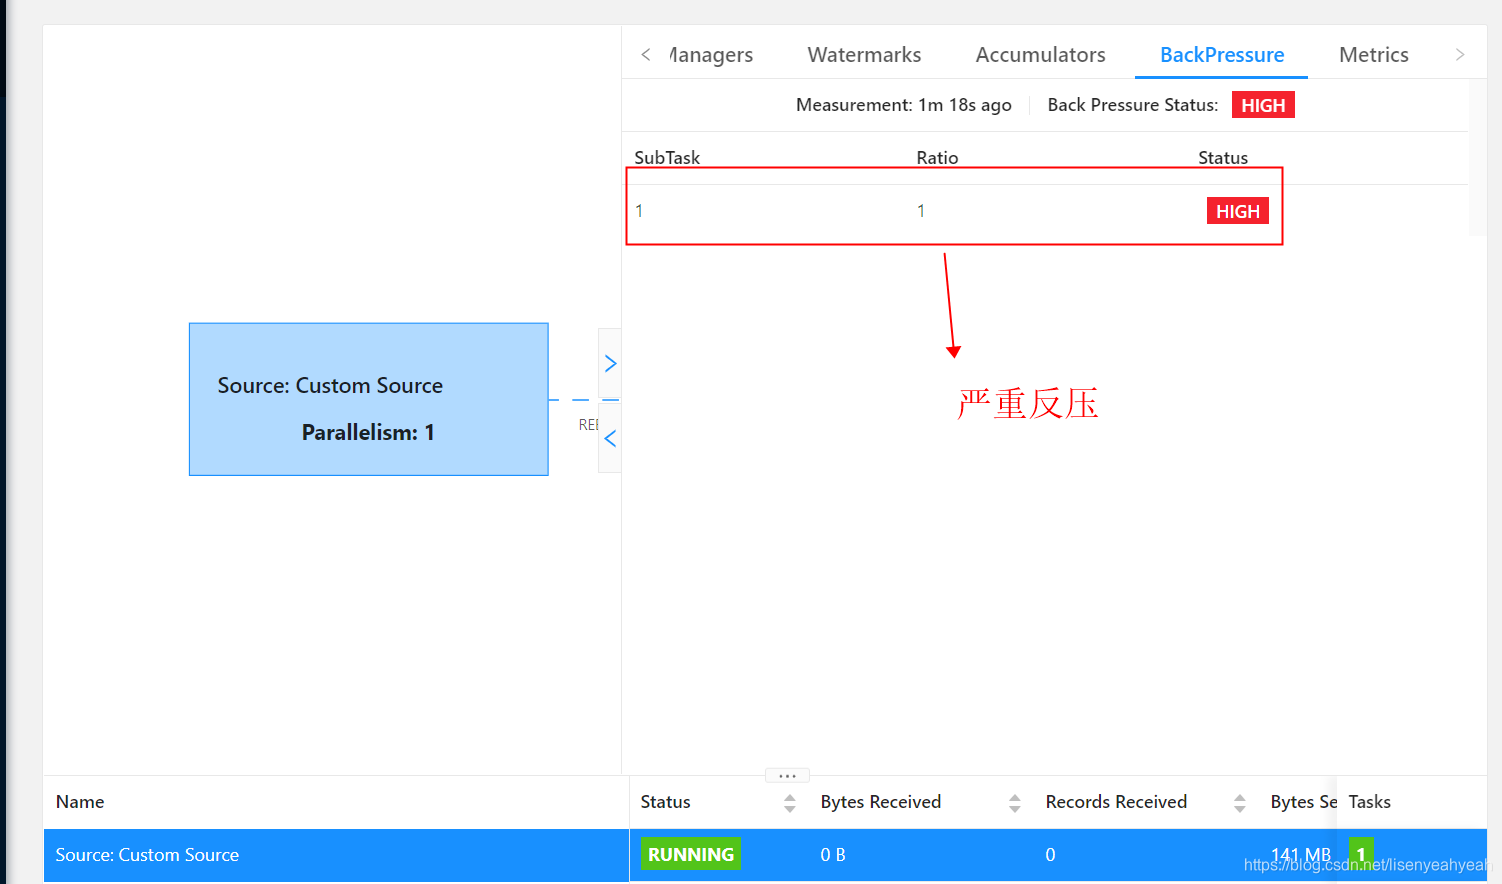Click the Measurement: 1m 18s ago text
1502x884 pixels.
coord(904,105)
